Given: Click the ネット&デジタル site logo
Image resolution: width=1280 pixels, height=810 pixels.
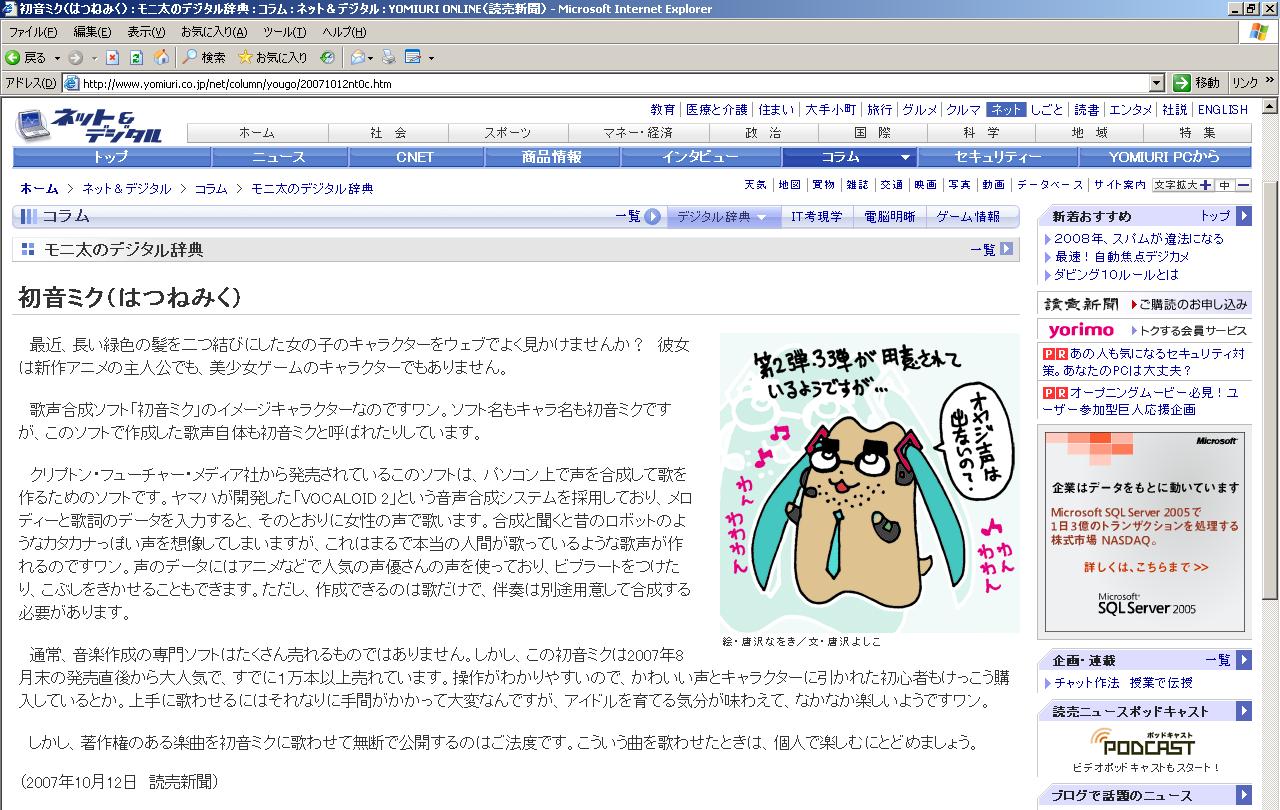Looking at the screenshot, I should tap(89, 124).
